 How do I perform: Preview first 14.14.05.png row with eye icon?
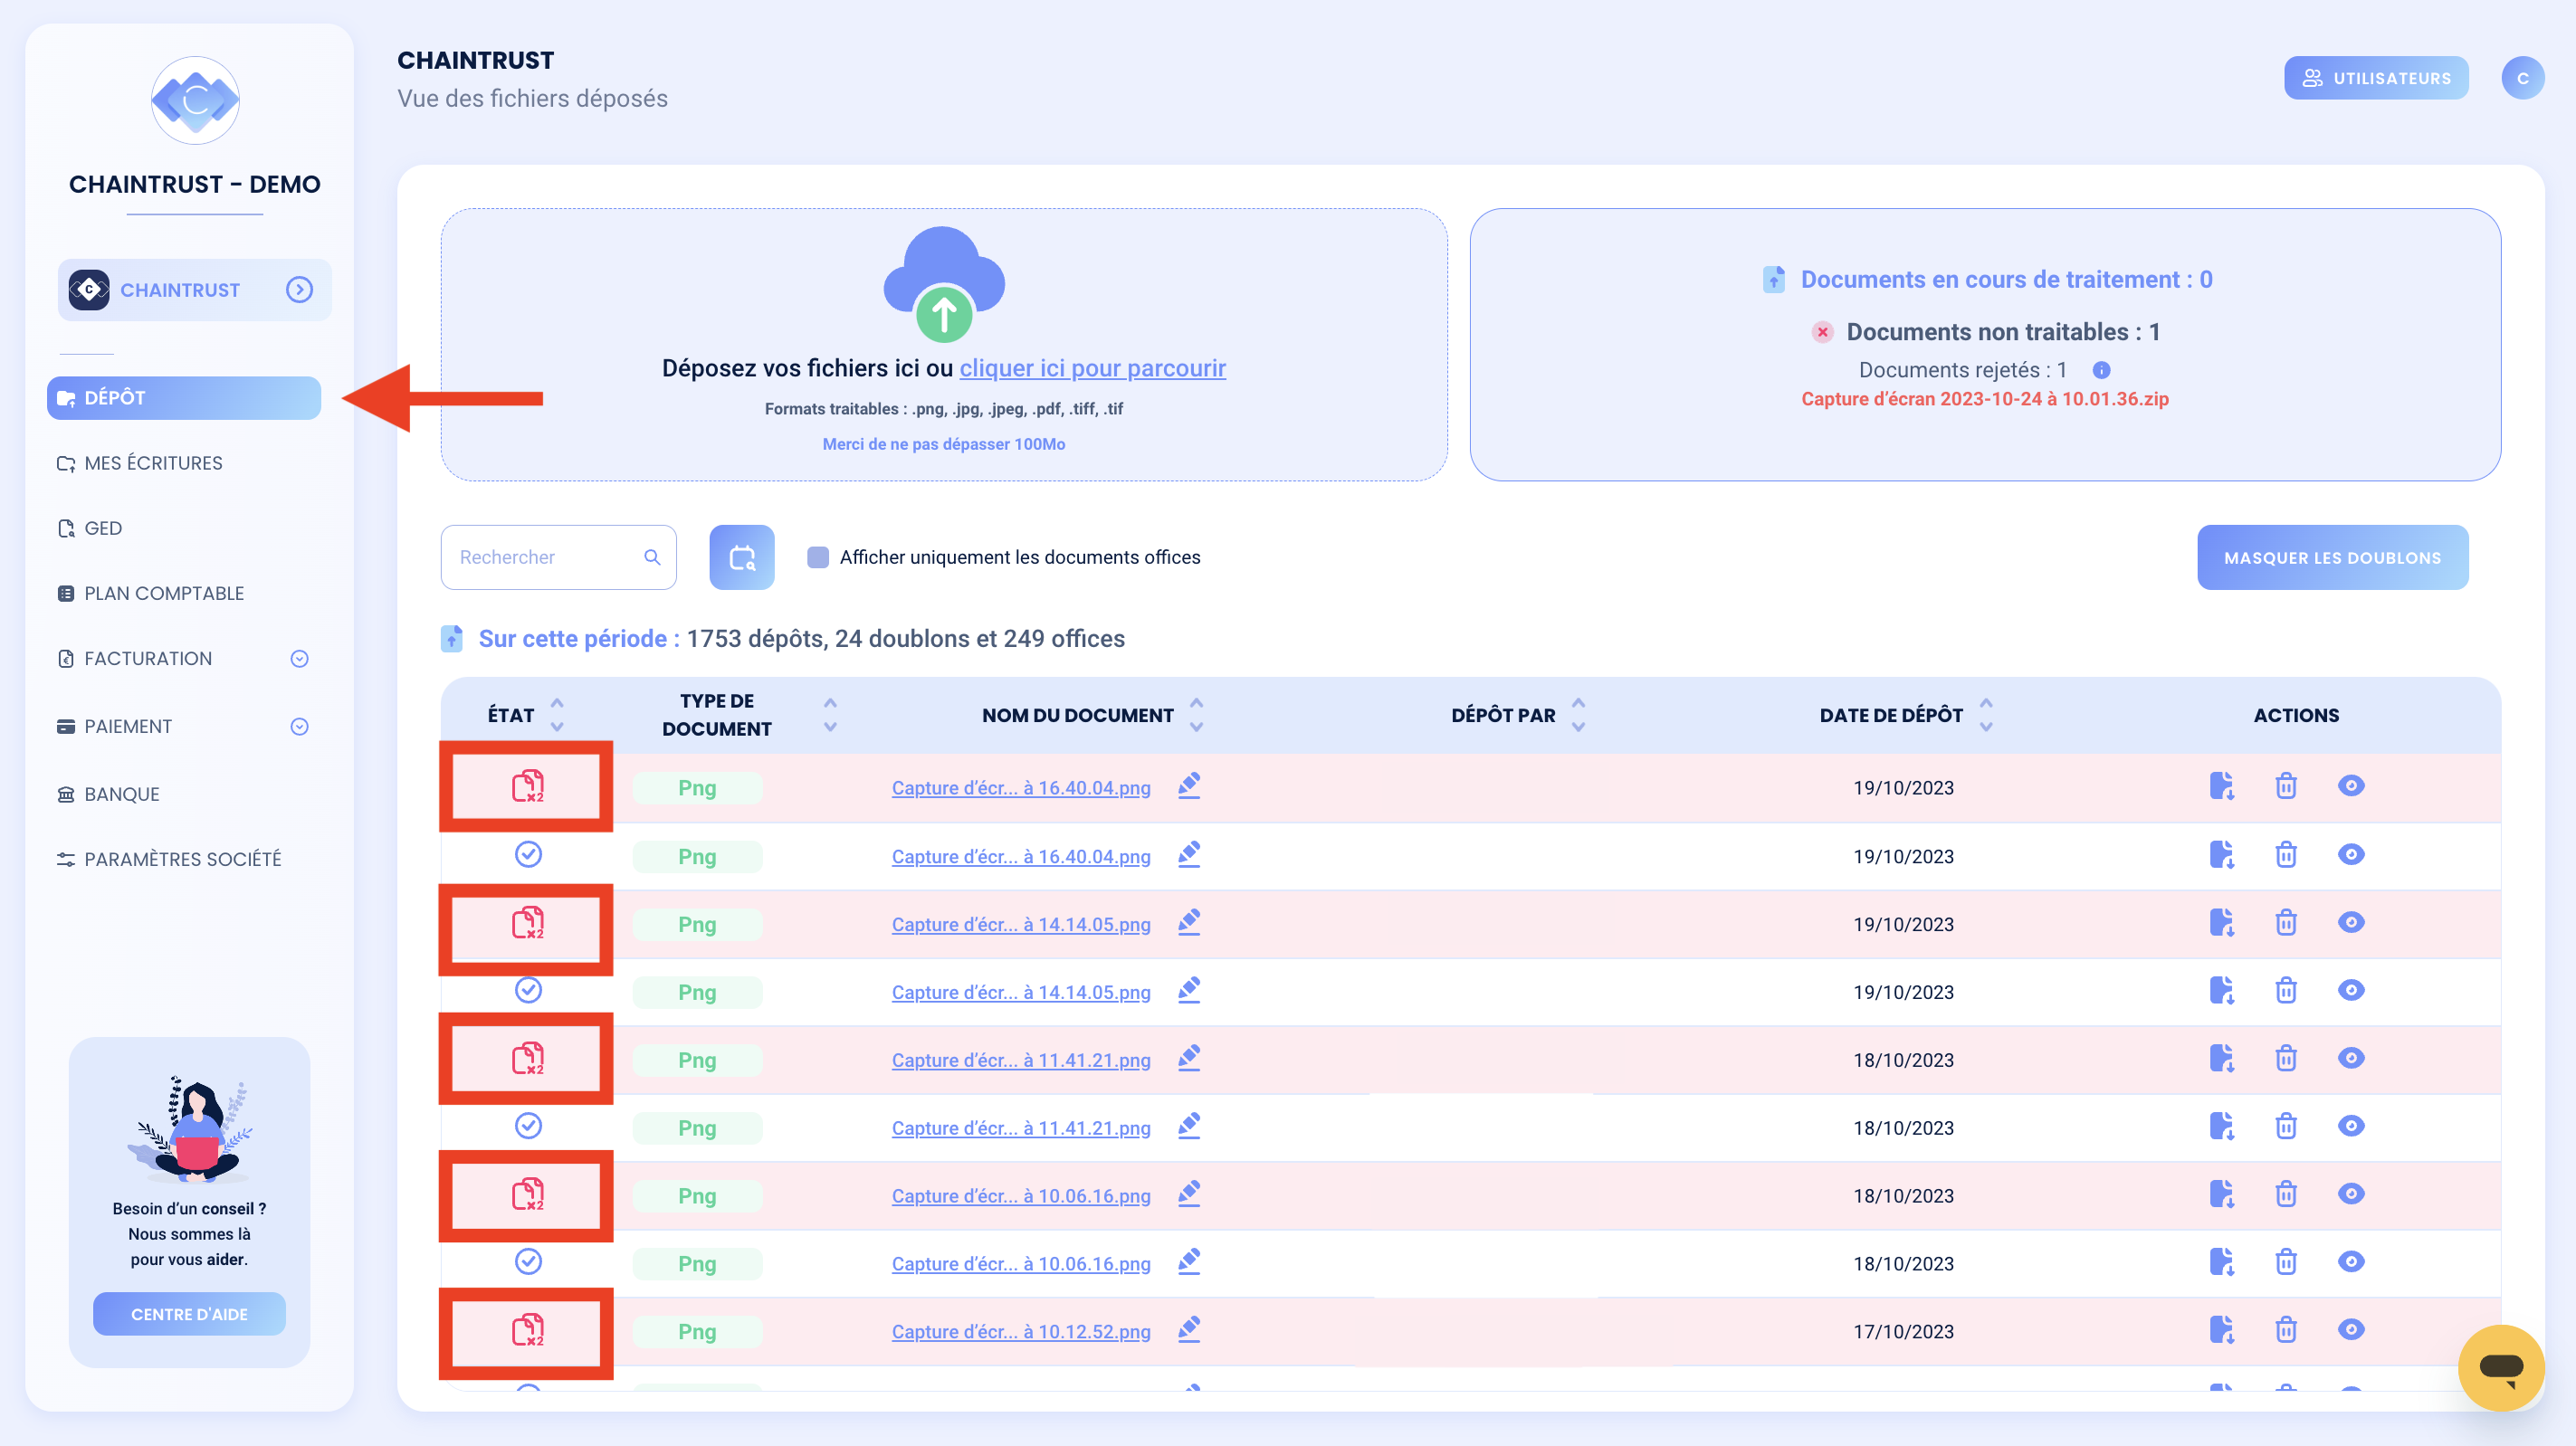[2351, 923]
